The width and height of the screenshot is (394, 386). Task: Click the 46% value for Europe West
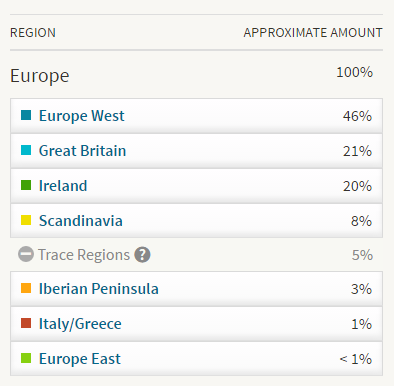pos(357,116)
